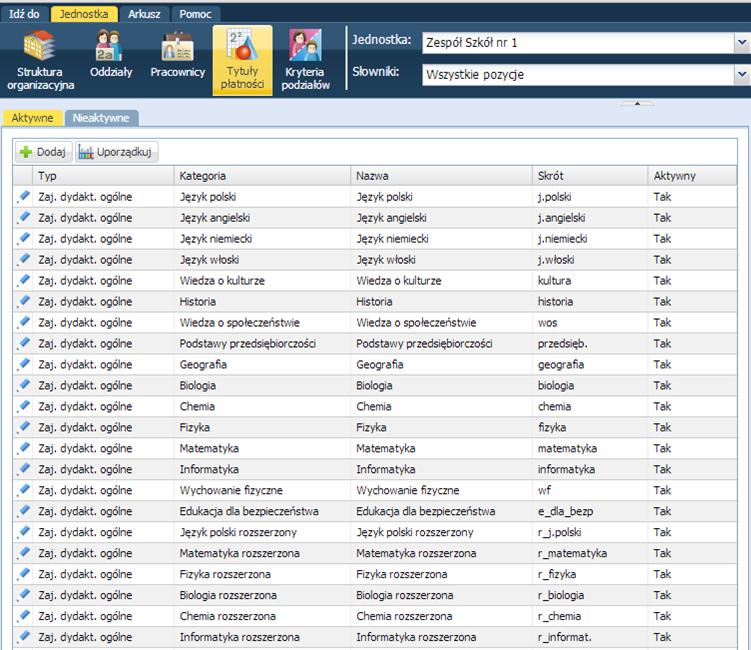Screen dimensions: 751x650
Task: Edit the Chemia row pencil
Action: pyautogui.click(x=23, y=406)
